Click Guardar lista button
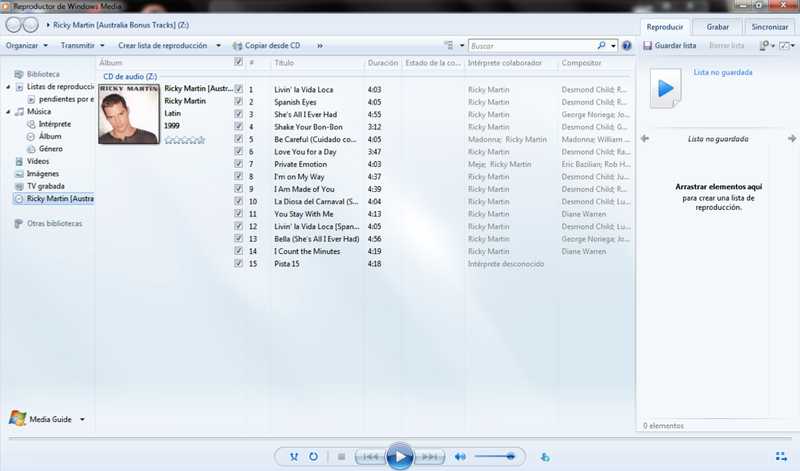This screenshot has height=471, width=800. pyautogui.click(x=669, y=45)
